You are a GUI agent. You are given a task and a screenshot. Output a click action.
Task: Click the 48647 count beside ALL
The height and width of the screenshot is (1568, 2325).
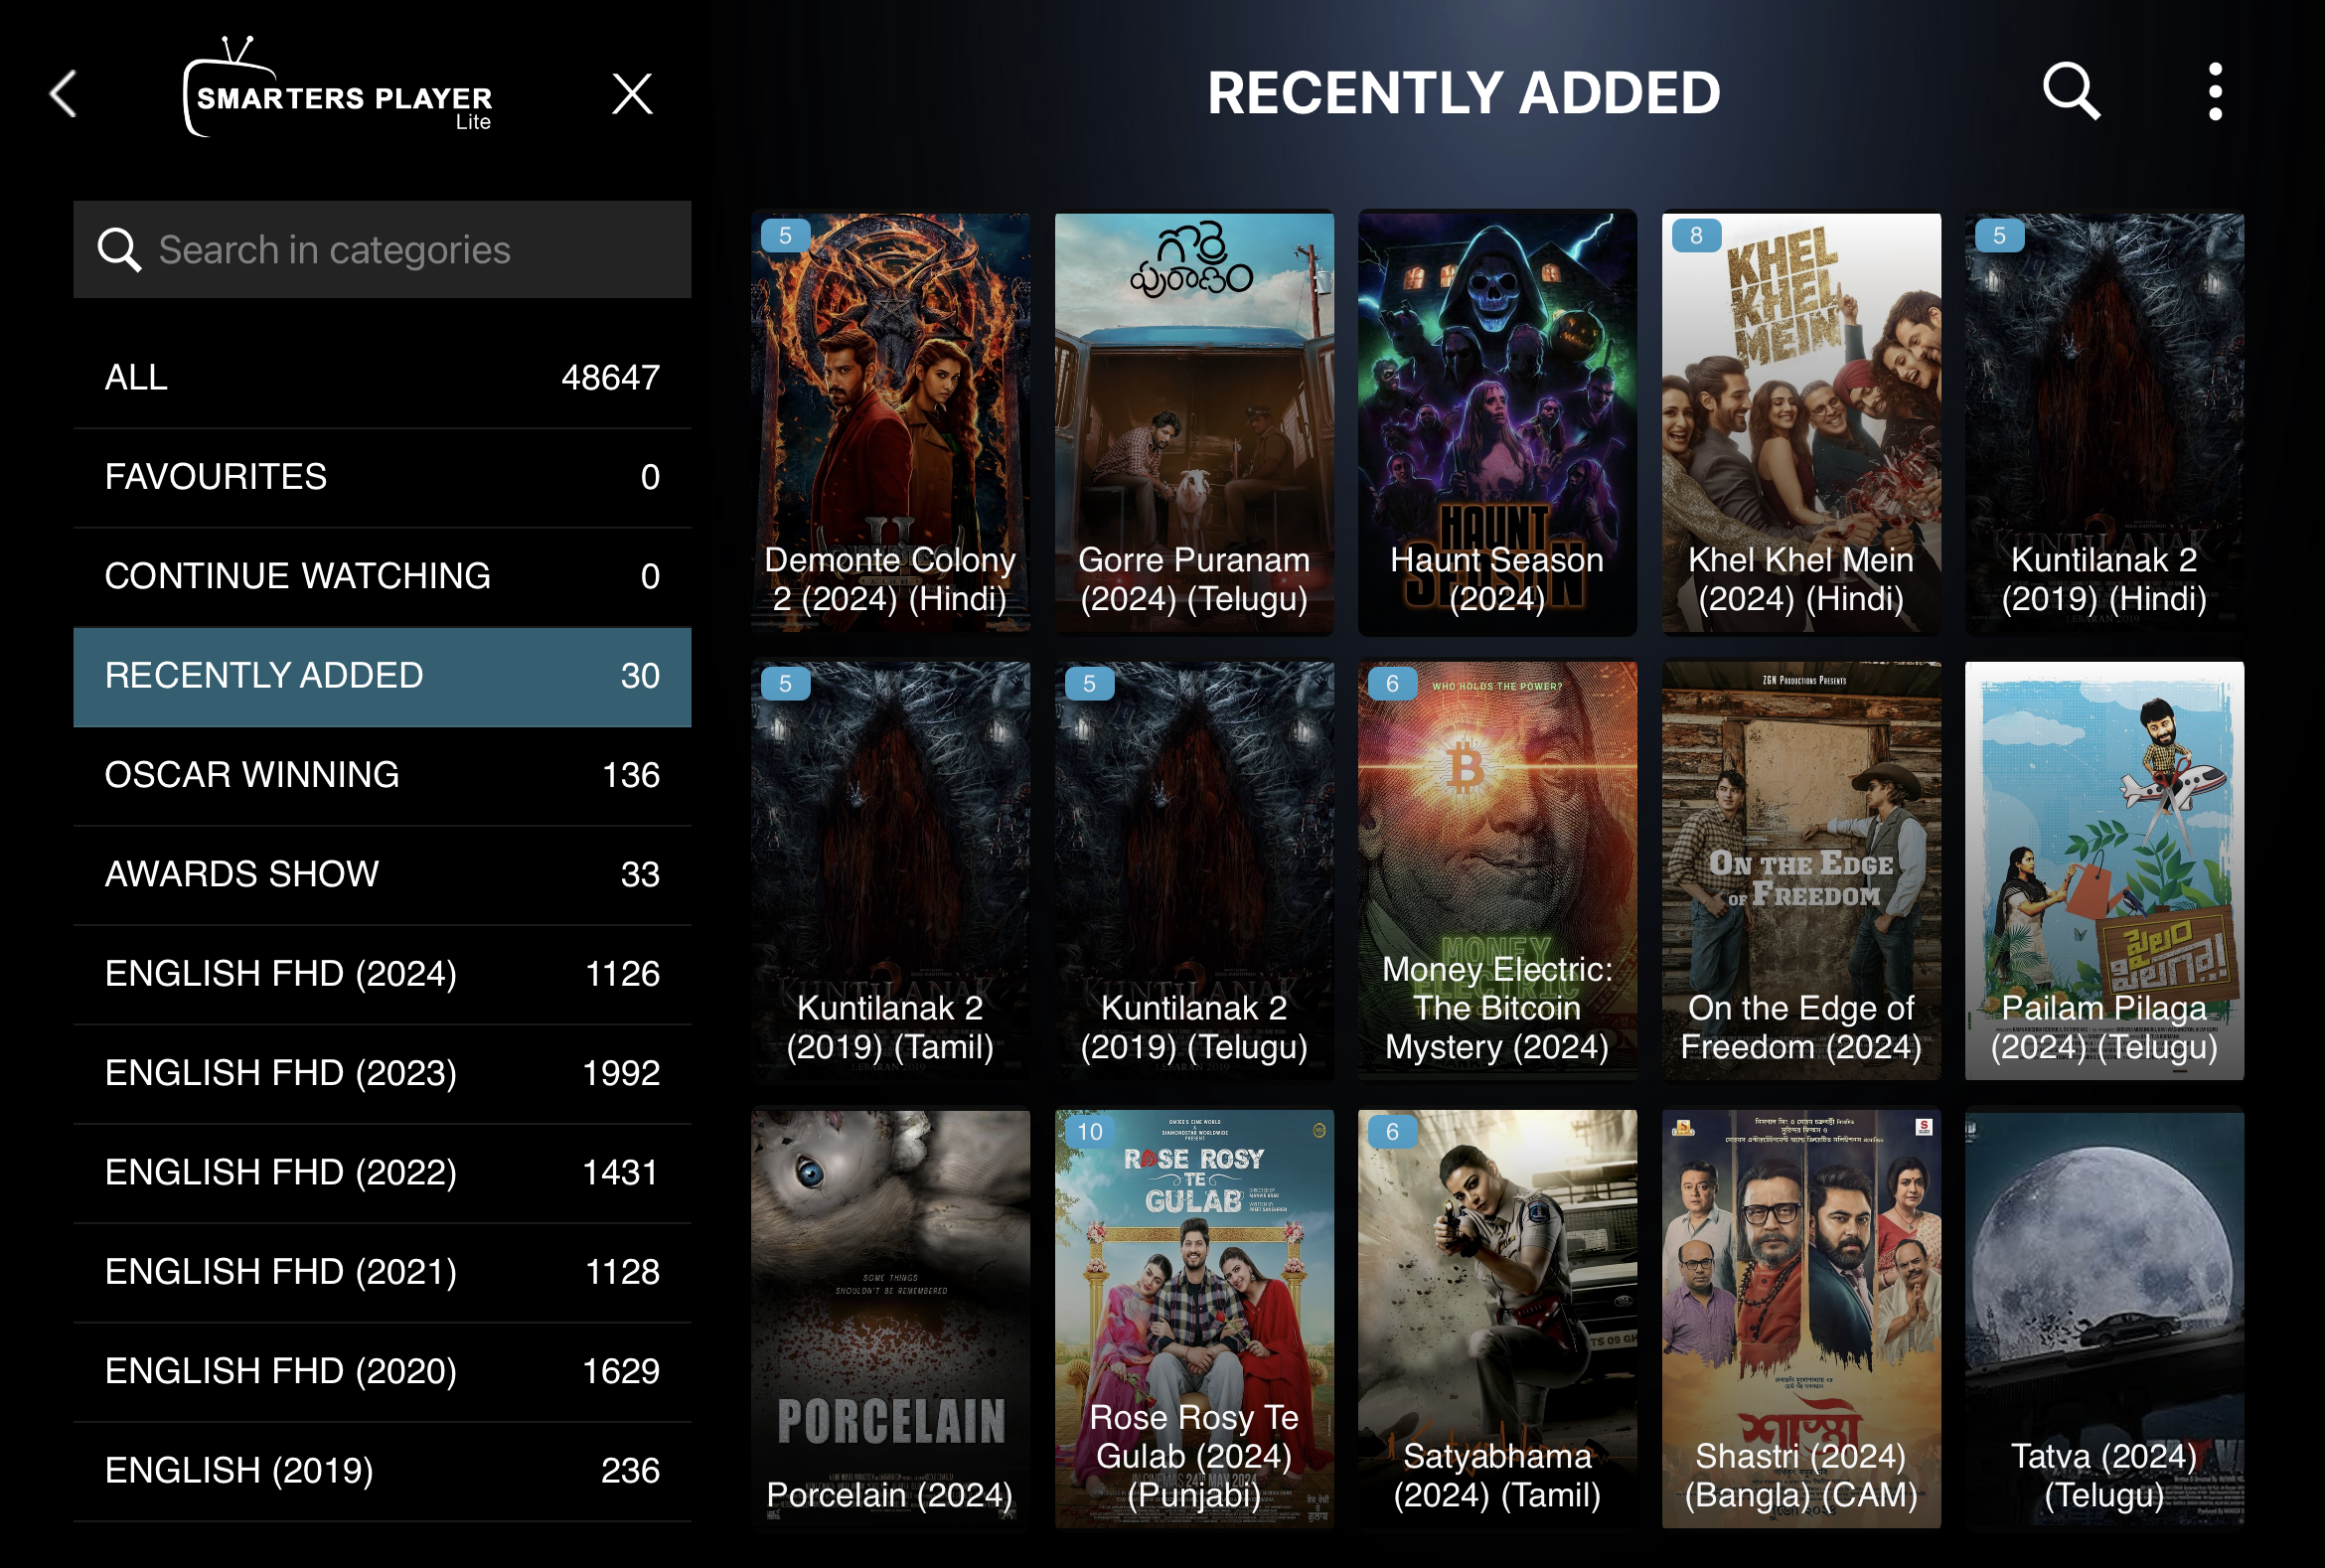point(610,378)
